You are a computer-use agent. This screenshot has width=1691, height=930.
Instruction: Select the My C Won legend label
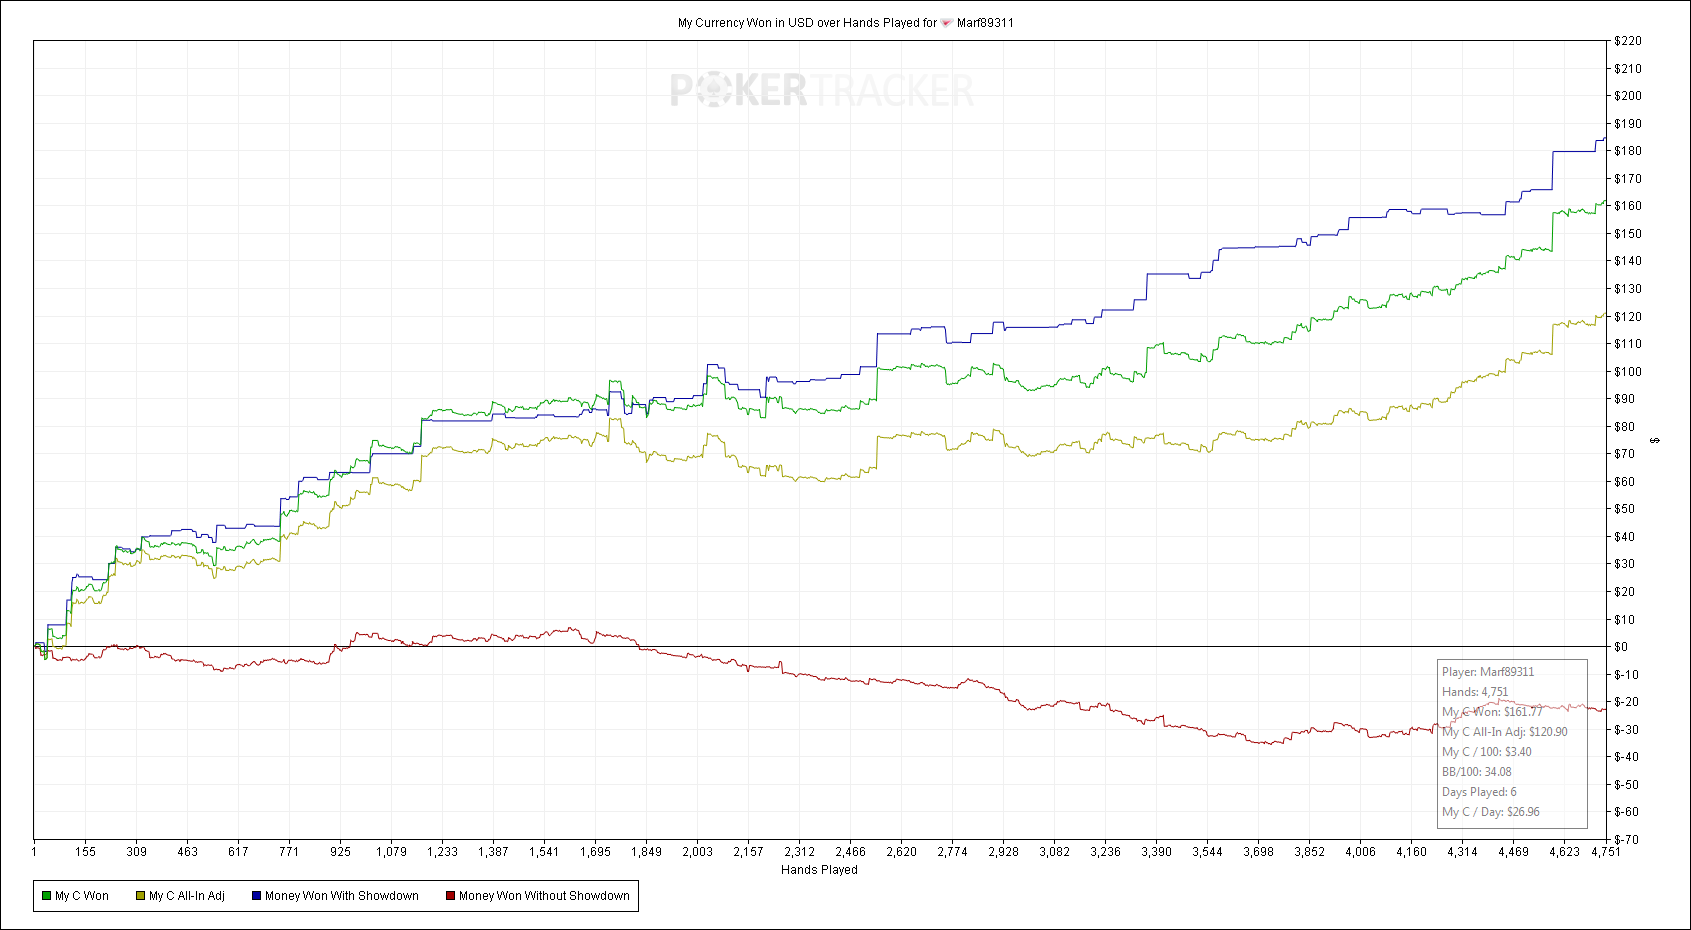point(82,896)
